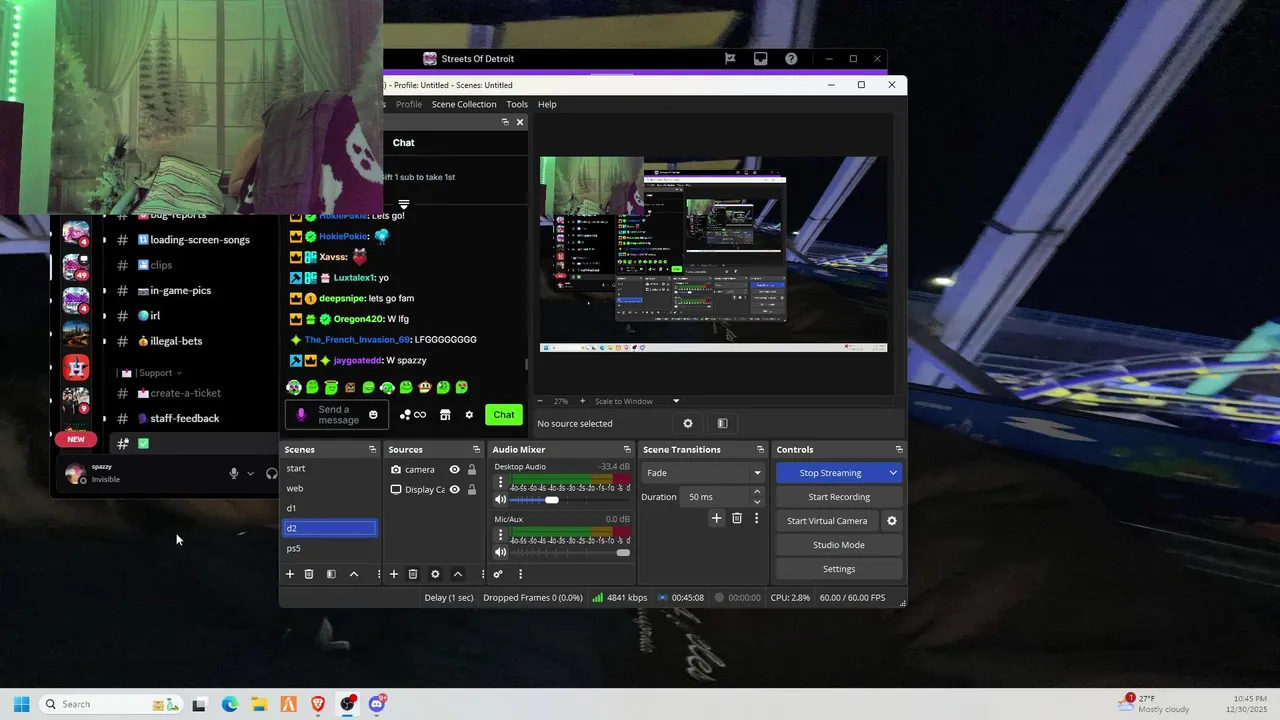The image size is (1280, 720).
Task: Toggle lock on camera source
Action: (x=472, y=470)
